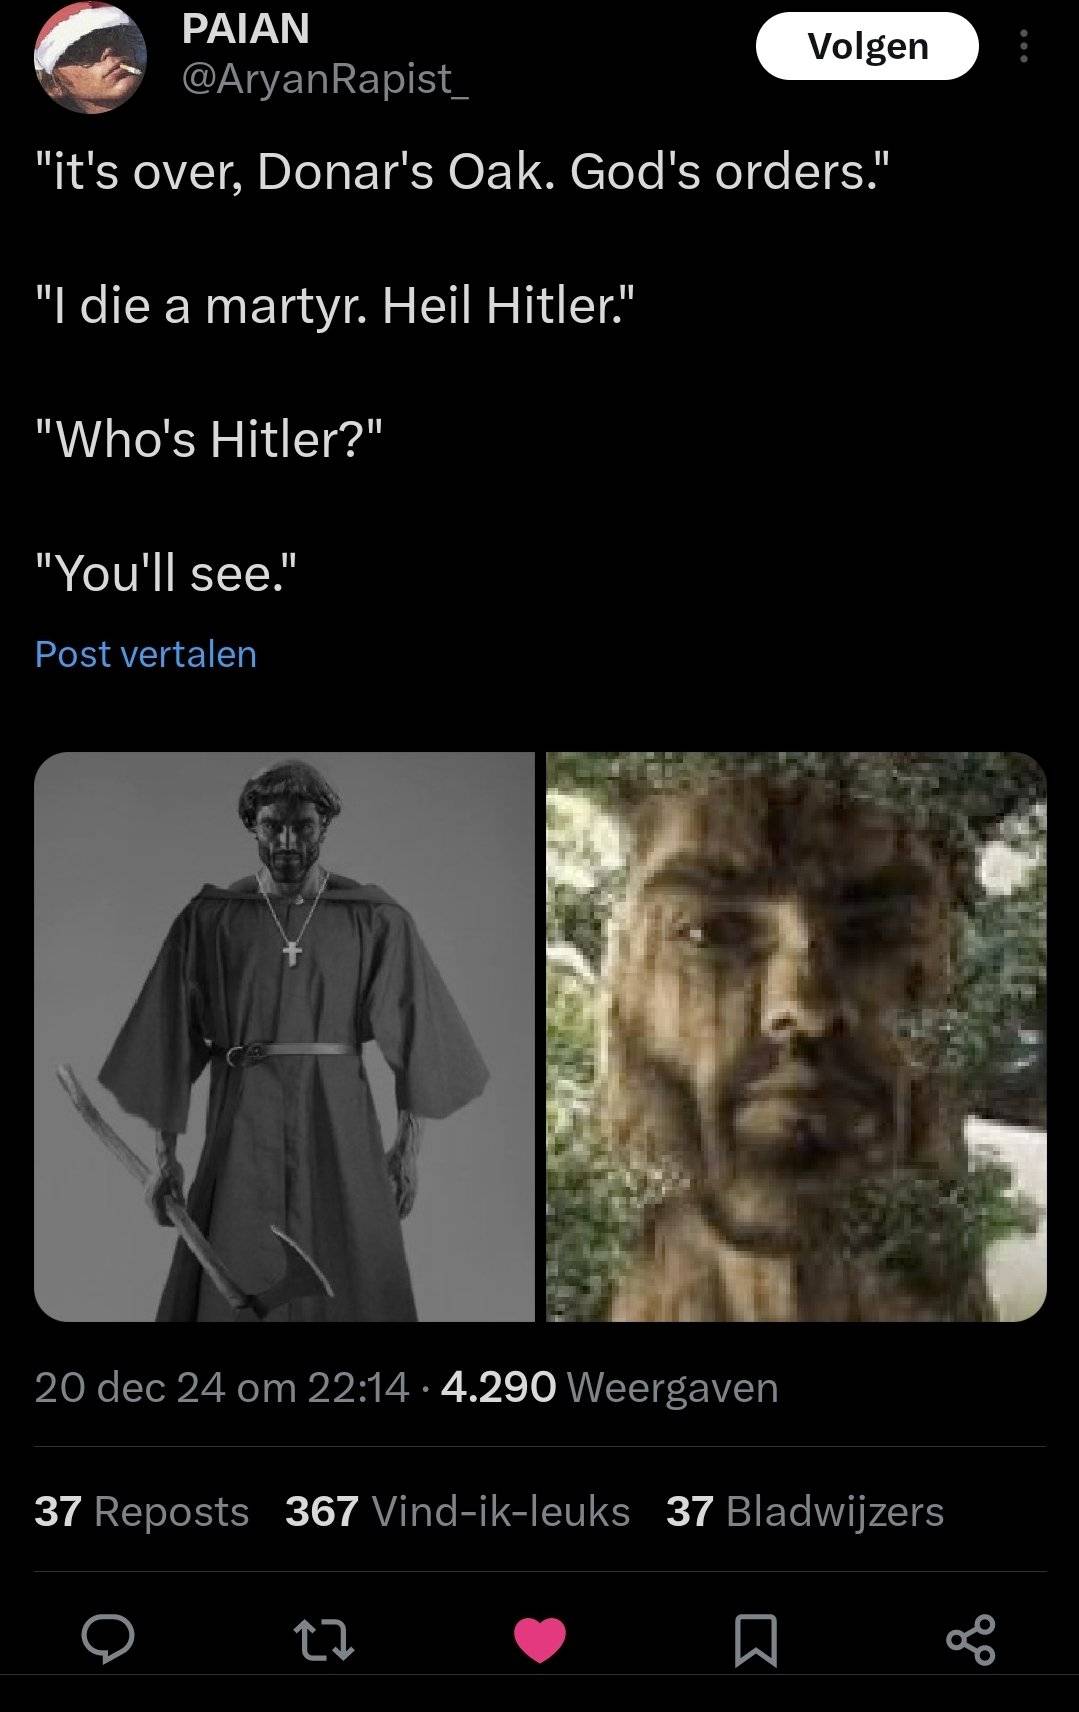
Task: Click the Post vertalen link
Action: tap(146, 654)
